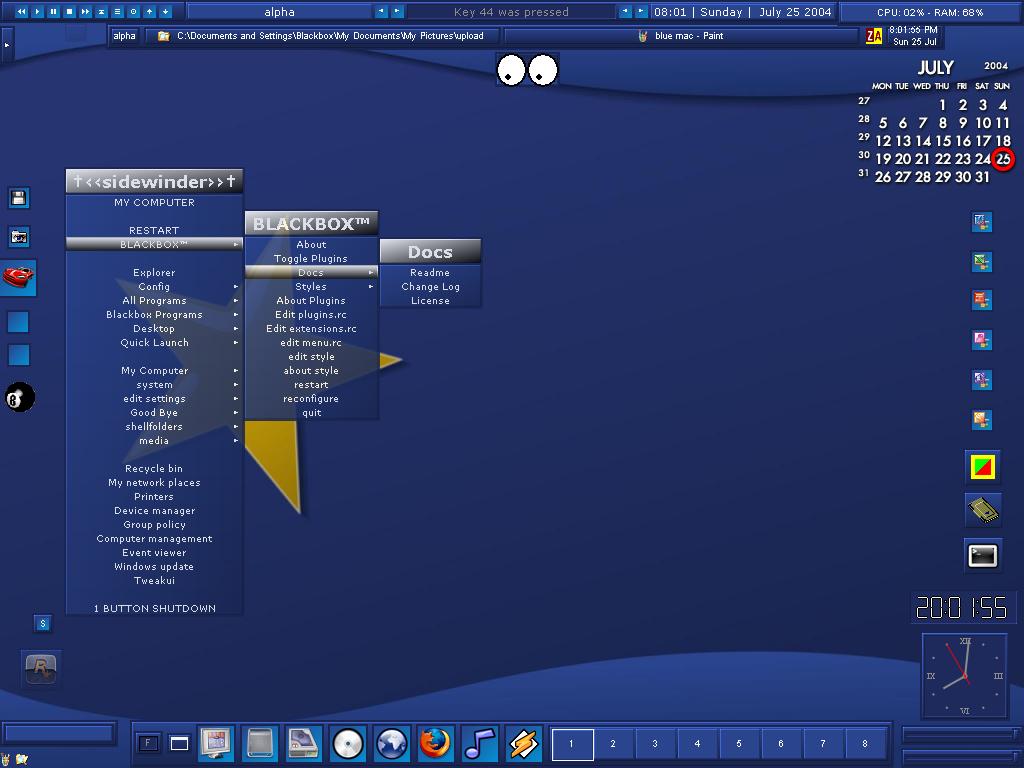Screen dimensions: 1024x768
Task: Select License in the Docs menu
Action: click(430, 300)
